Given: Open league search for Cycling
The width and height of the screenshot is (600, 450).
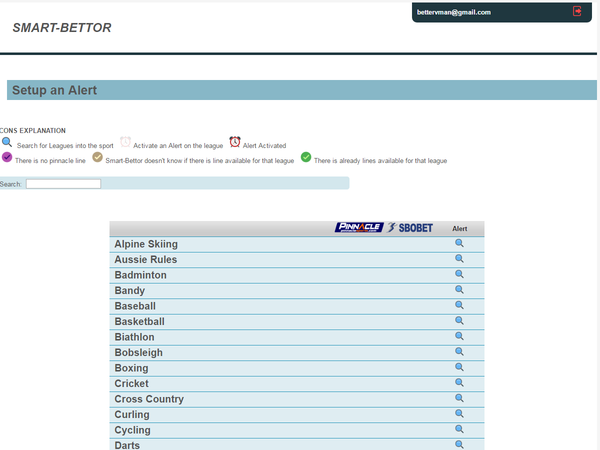Looking at the screenshot, I should click(x=460, y=429).
